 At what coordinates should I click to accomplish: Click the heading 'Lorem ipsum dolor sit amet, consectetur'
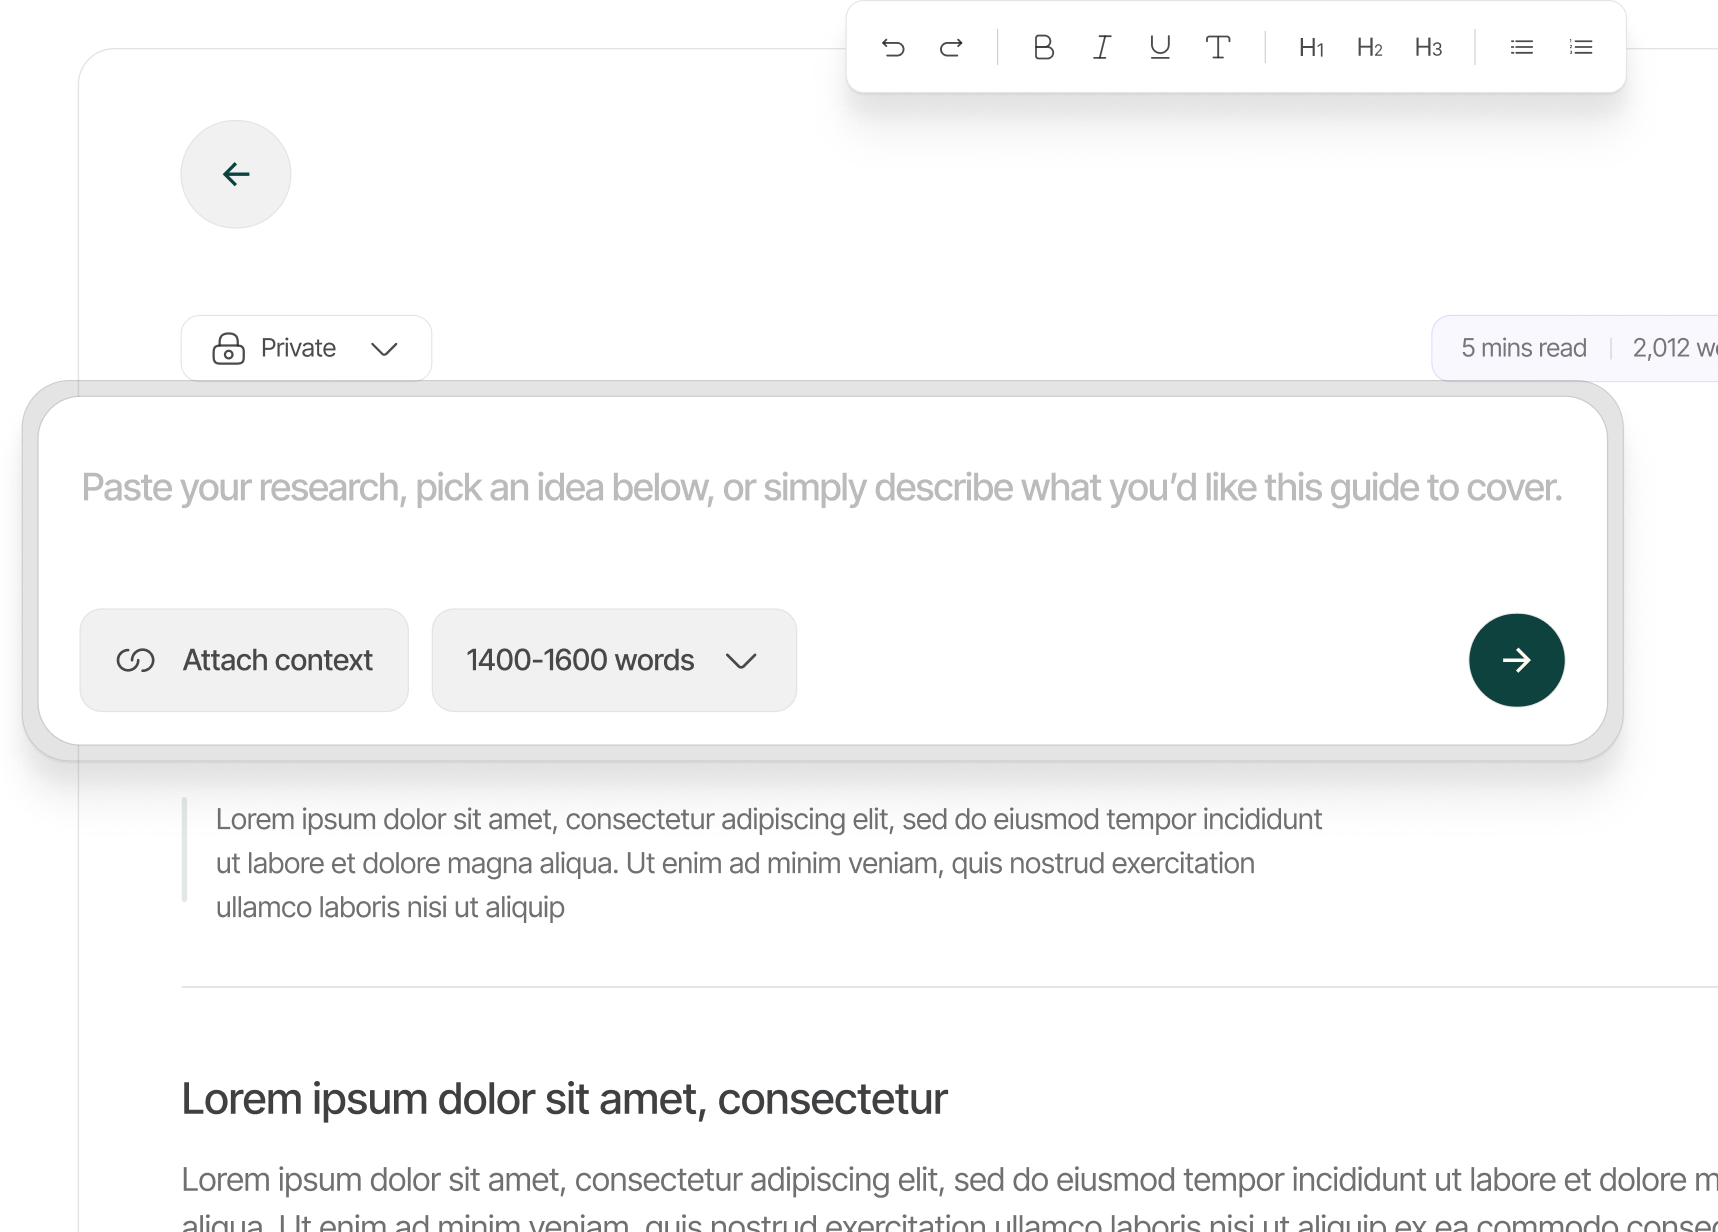point(564,1098)
